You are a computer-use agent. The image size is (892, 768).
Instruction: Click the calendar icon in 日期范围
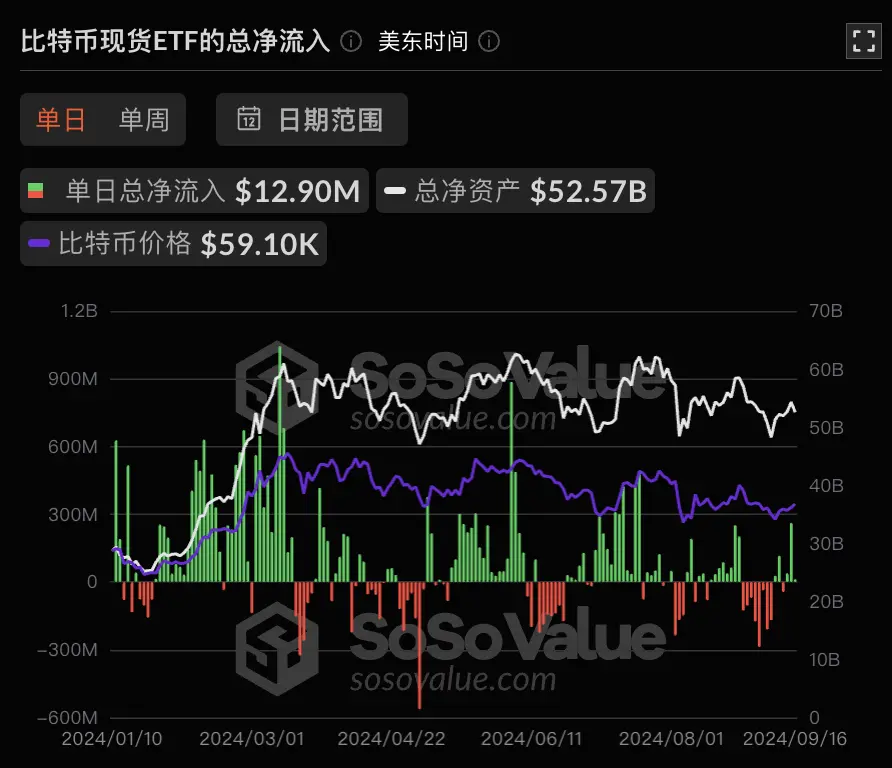(248, 120)
